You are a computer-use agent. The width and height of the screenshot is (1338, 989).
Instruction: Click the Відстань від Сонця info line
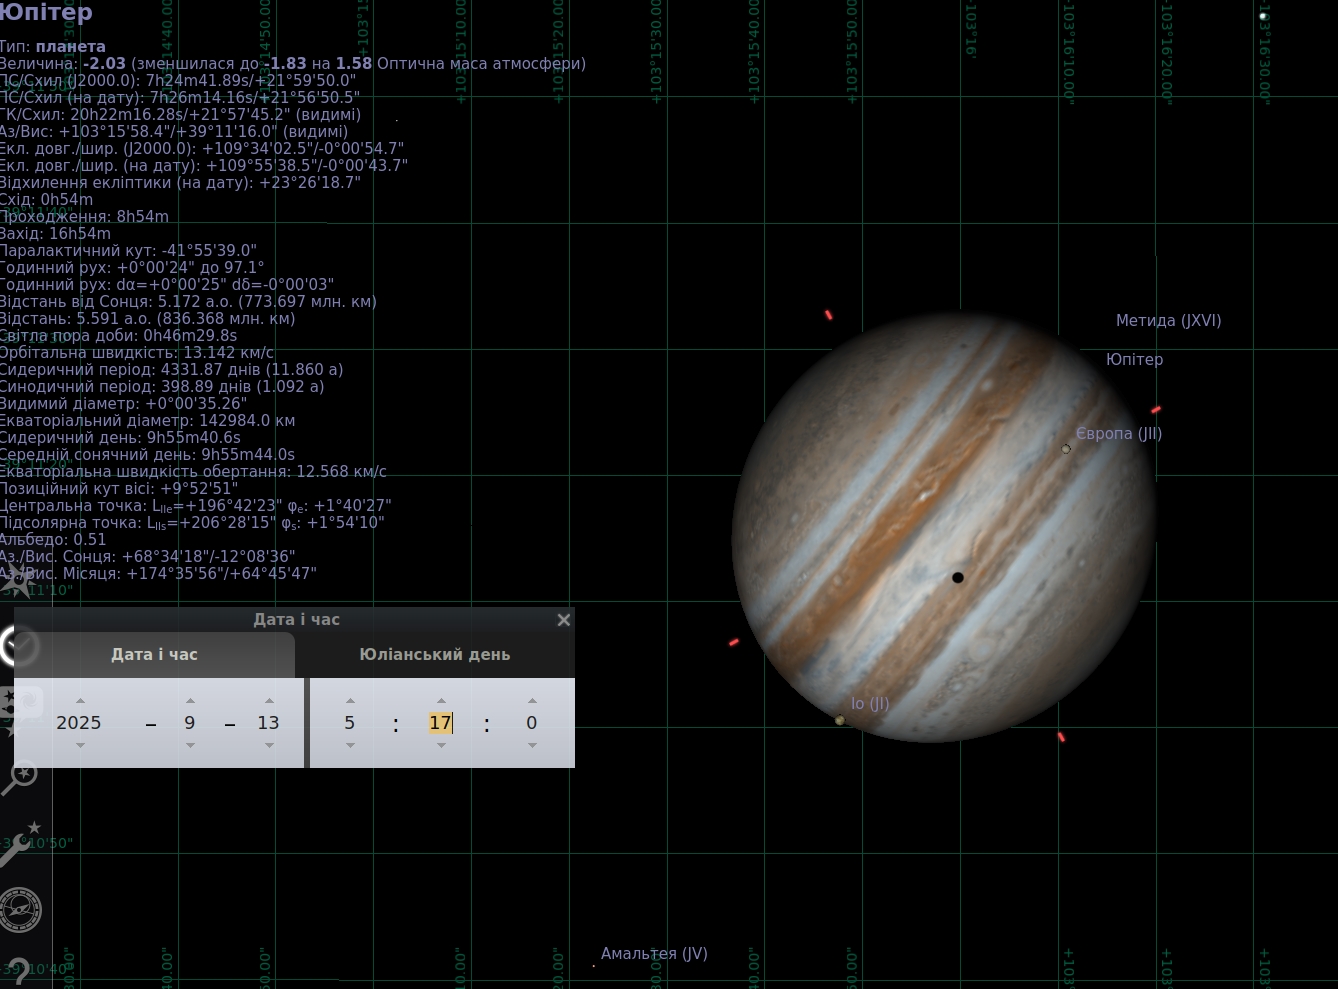point(188,301)
